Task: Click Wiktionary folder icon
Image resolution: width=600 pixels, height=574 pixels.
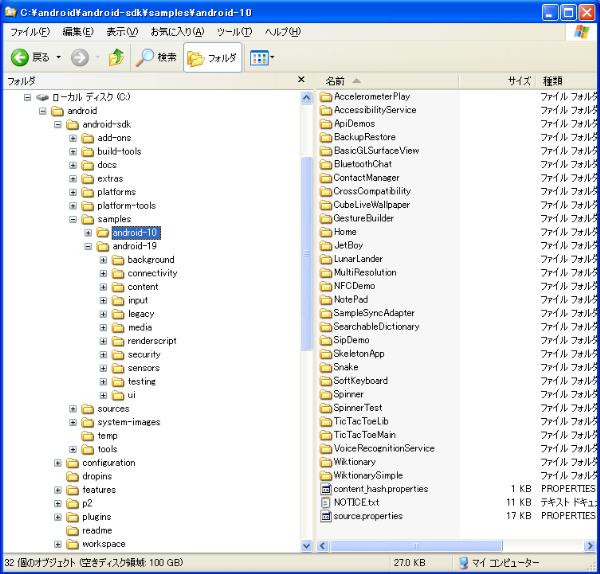Action: [x=326, y=462]
